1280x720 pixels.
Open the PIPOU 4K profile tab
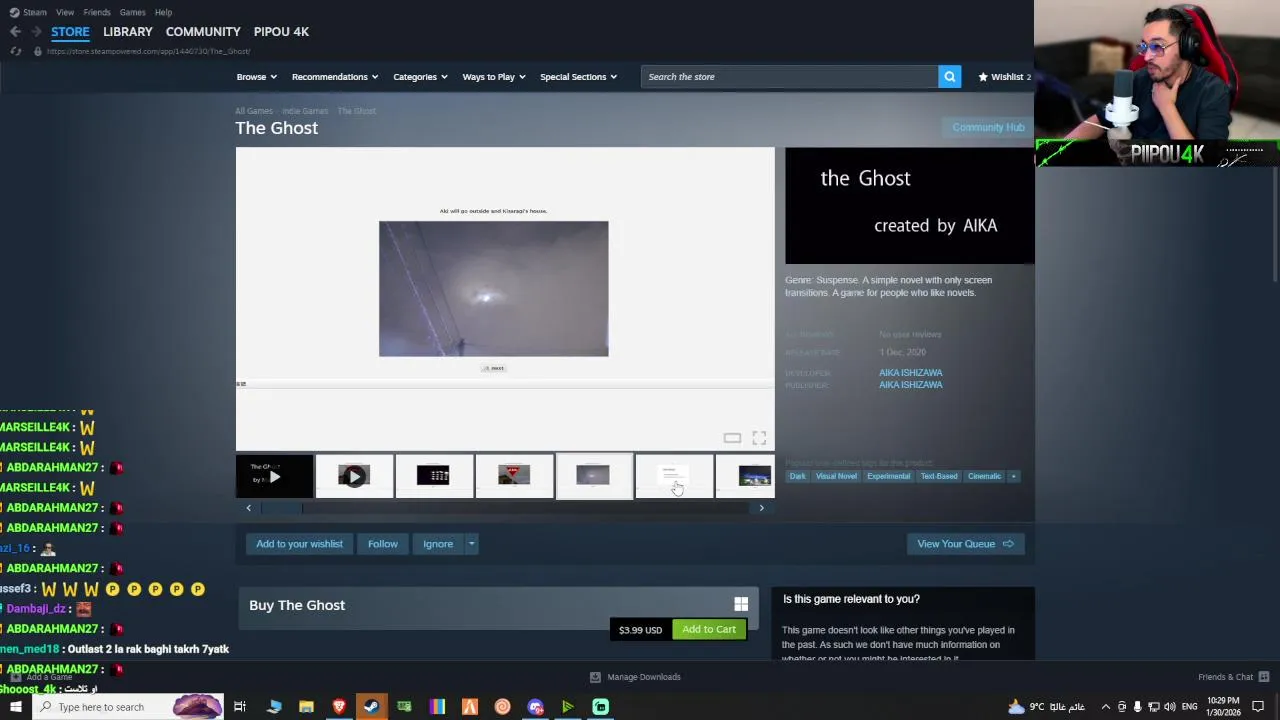click(x=281, y=32)
